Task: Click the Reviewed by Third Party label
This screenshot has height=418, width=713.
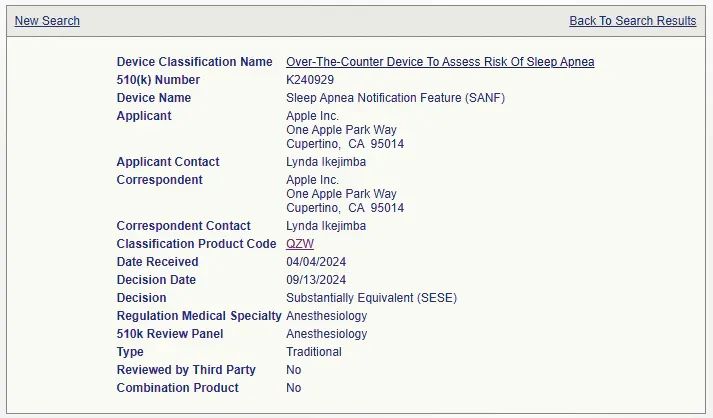Action: [186, 370]
